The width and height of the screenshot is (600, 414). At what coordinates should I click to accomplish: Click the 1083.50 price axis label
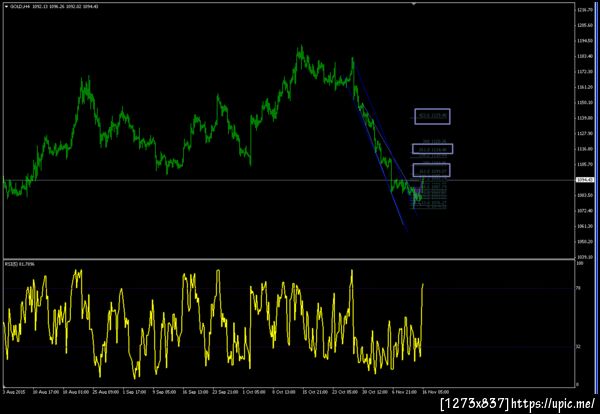tap(583, 195)
